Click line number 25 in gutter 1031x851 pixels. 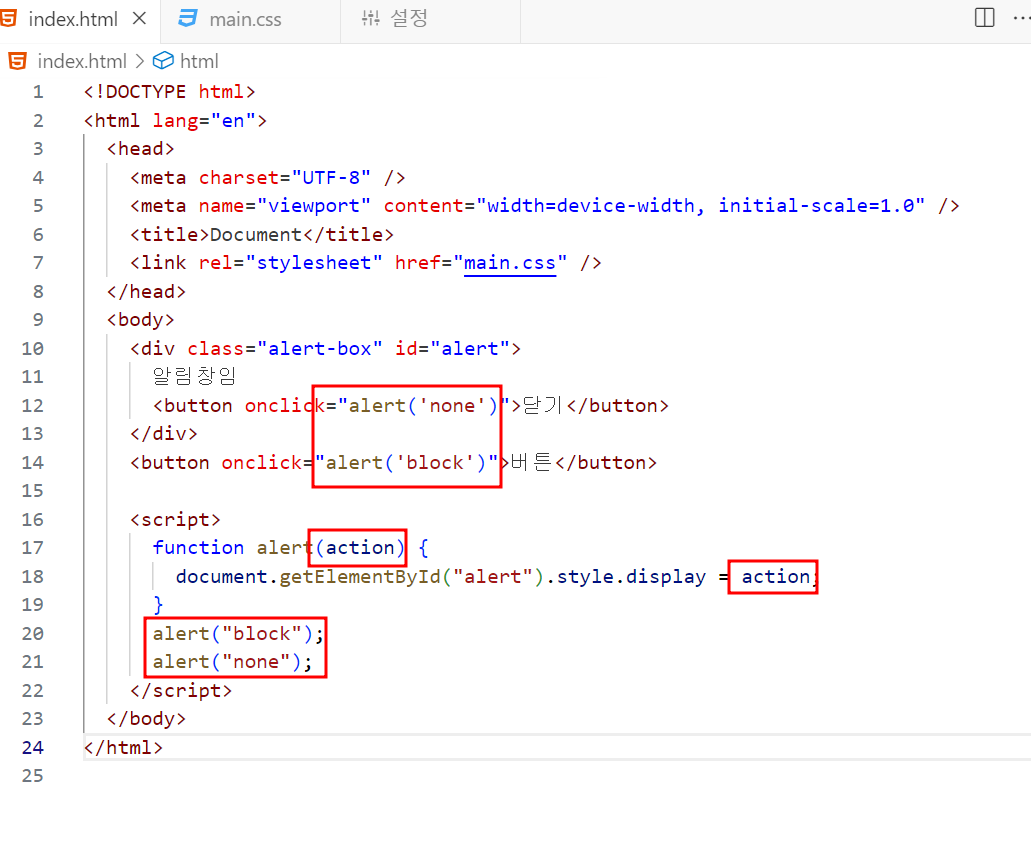pos(33,776)
